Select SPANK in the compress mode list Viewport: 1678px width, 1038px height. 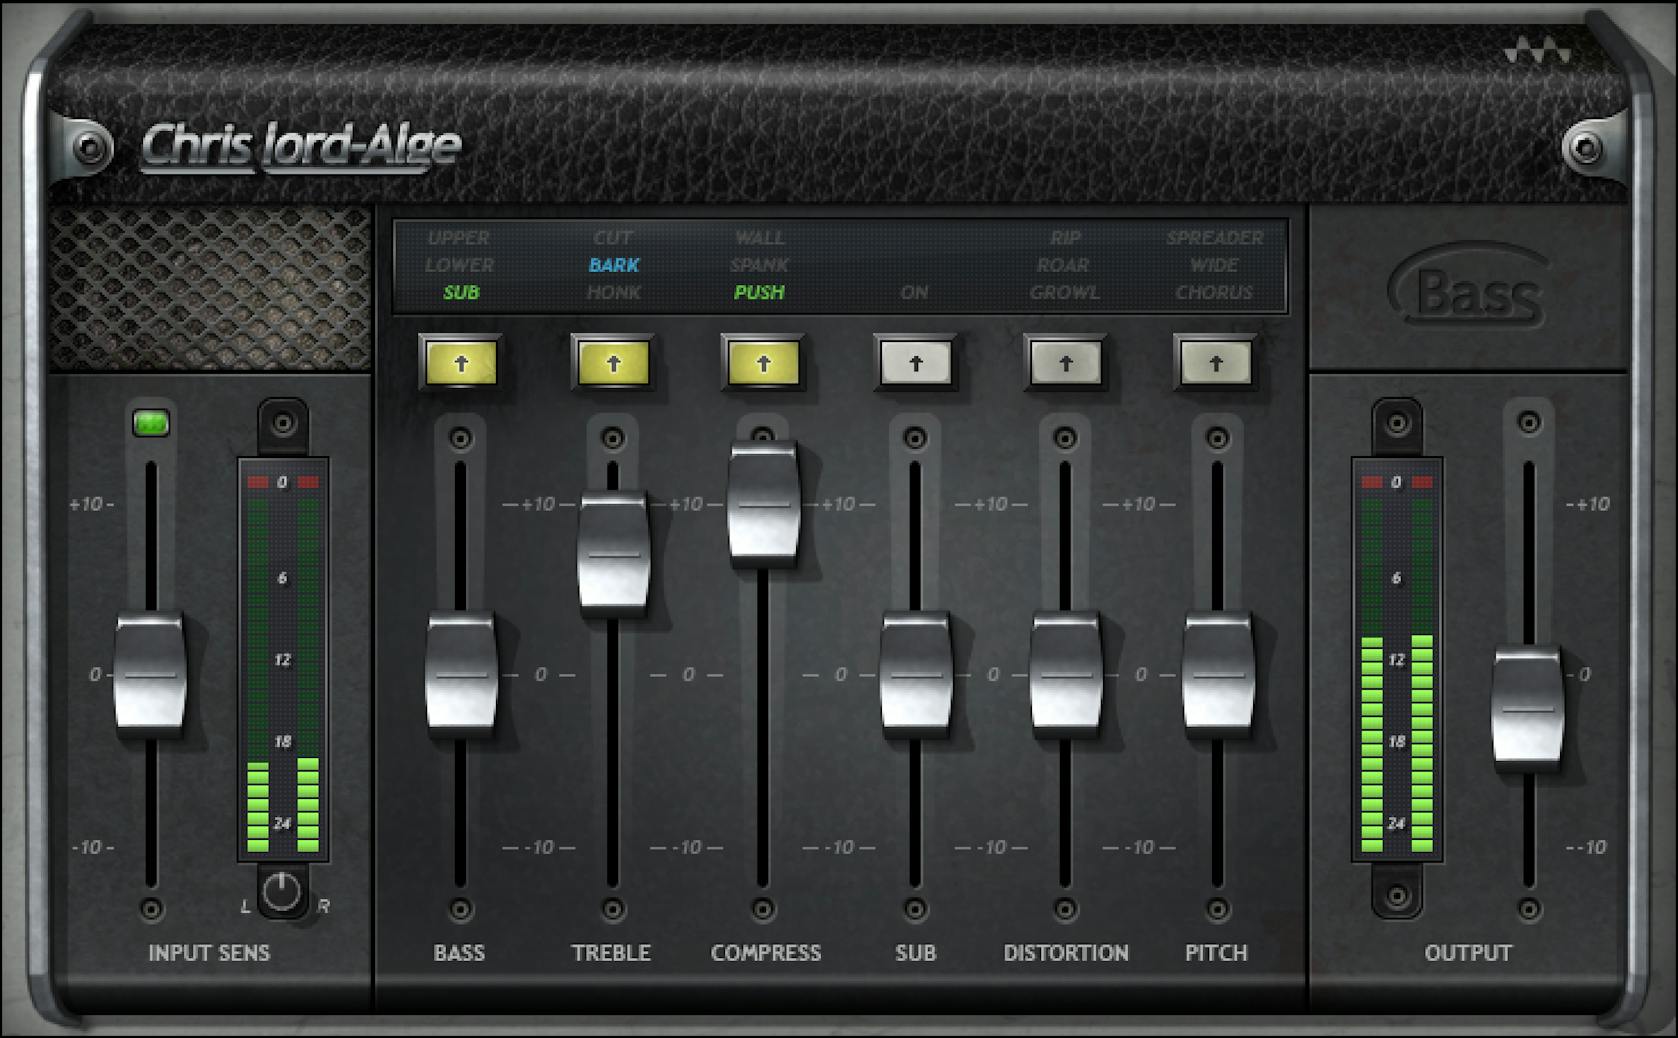(762, 265)
